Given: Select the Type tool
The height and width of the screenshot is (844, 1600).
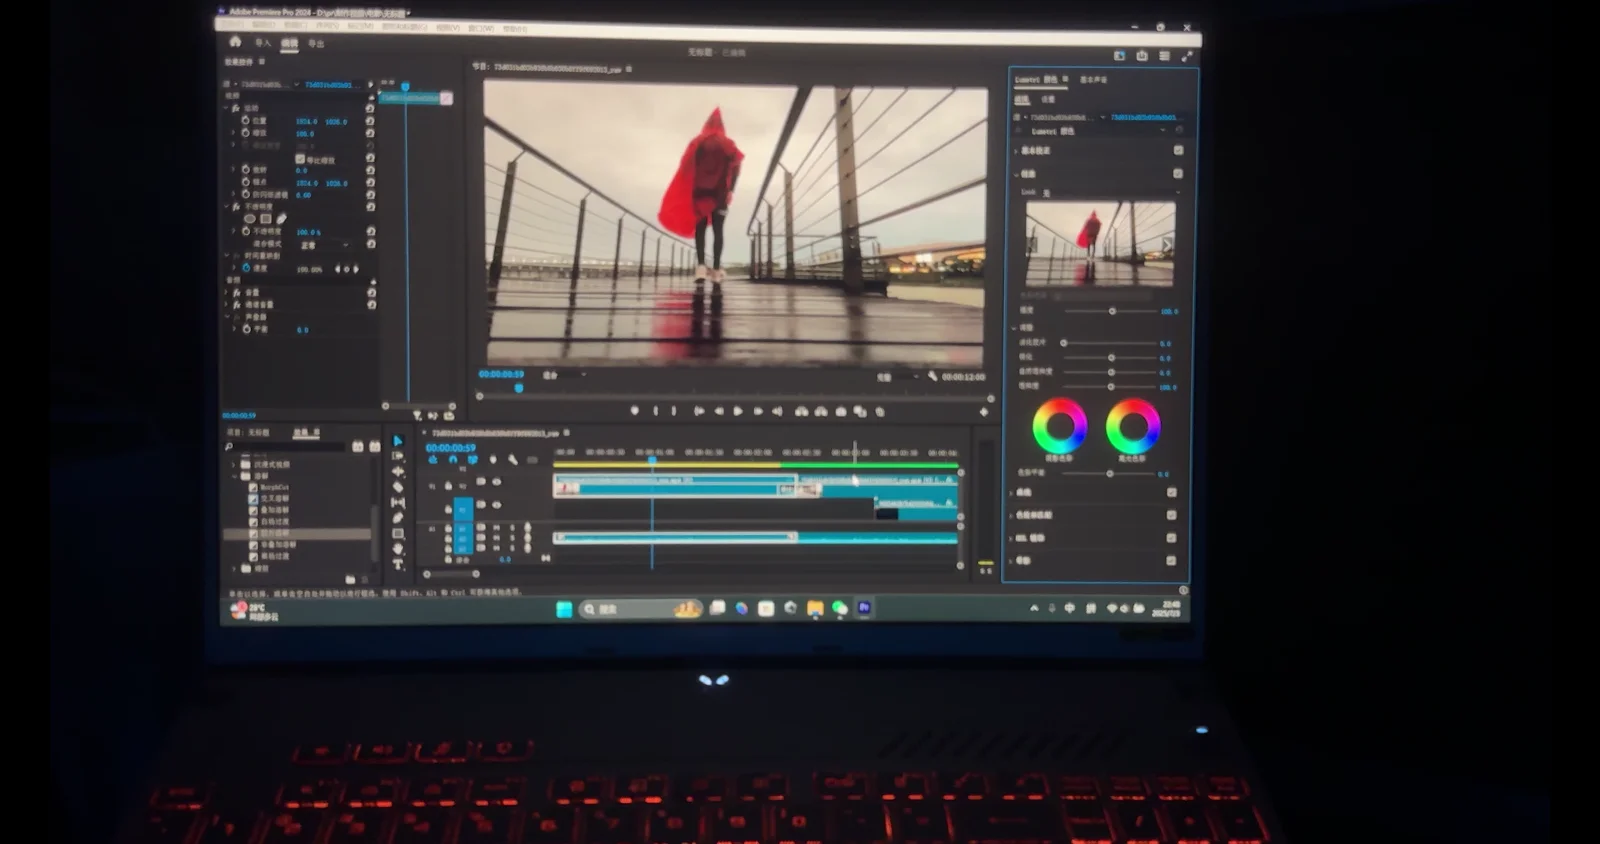Looking at the screenshot, I should click(x=398, y=564).
